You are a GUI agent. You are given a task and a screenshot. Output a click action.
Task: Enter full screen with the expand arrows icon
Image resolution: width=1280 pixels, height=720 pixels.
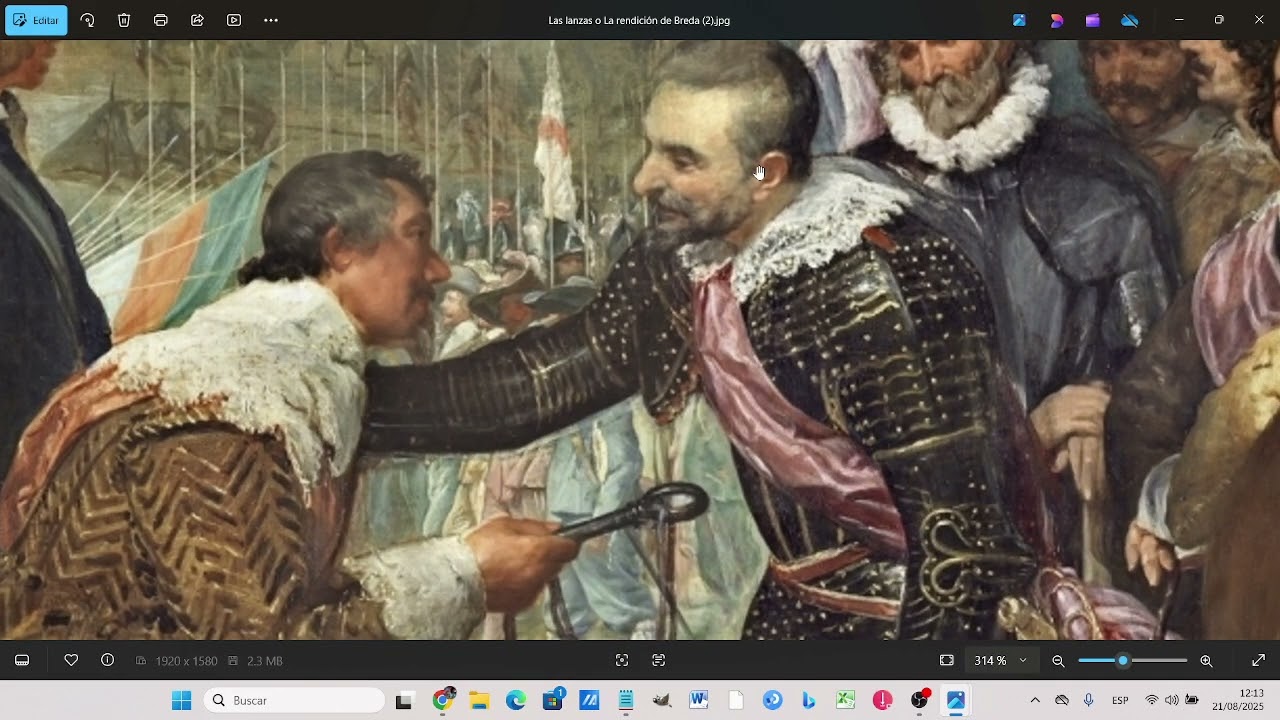(1258, 660)
